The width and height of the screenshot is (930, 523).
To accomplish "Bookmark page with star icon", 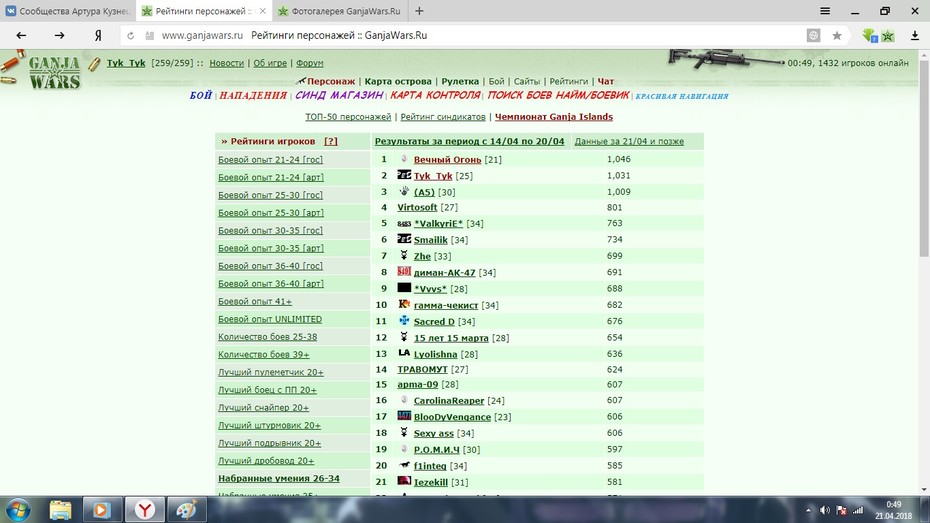I will tap(837, 36).
